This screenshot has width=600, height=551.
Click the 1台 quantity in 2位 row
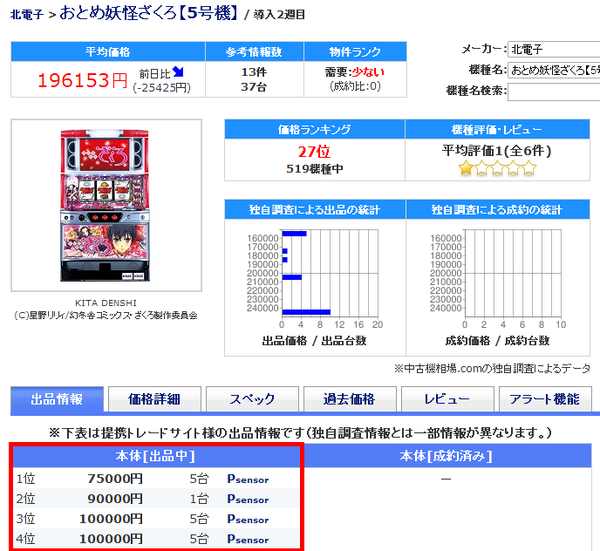pos(199,499)
